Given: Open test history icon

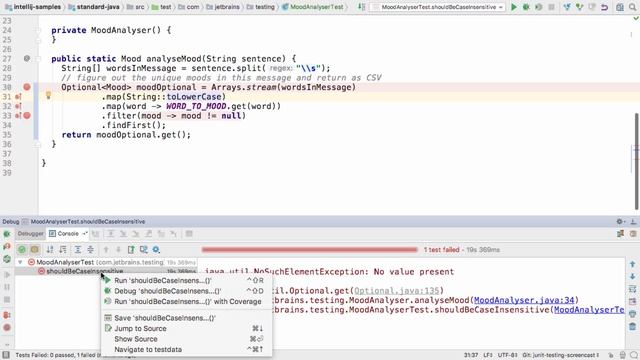Looking at the screenshot, I should [144, 249].
